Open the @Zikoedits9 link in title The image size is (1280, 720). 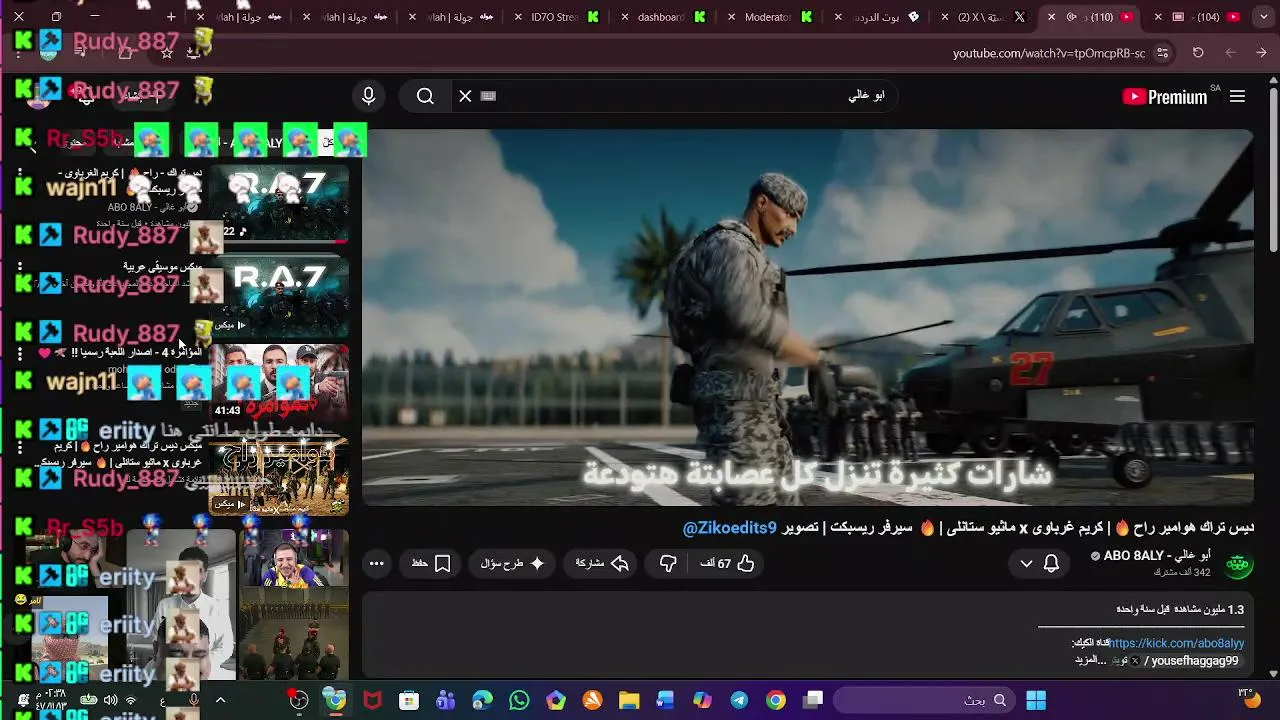(730, 528)
